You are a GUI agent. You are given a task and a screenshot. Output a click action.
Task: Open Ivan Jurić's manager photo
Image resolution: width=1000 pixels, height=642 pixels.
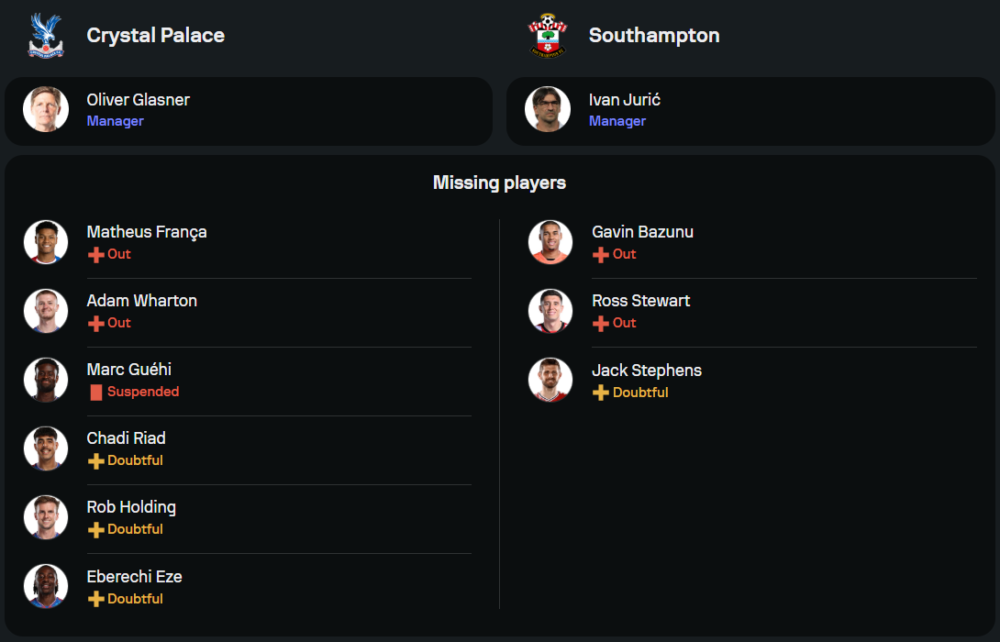tap(548, 109)
